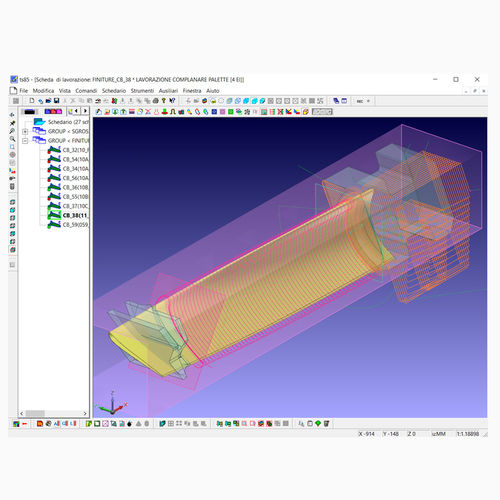500x500 pixels.
Task: Select the CB_59(059 operation row
Action: pyautogui.click(x=68, y=225)
